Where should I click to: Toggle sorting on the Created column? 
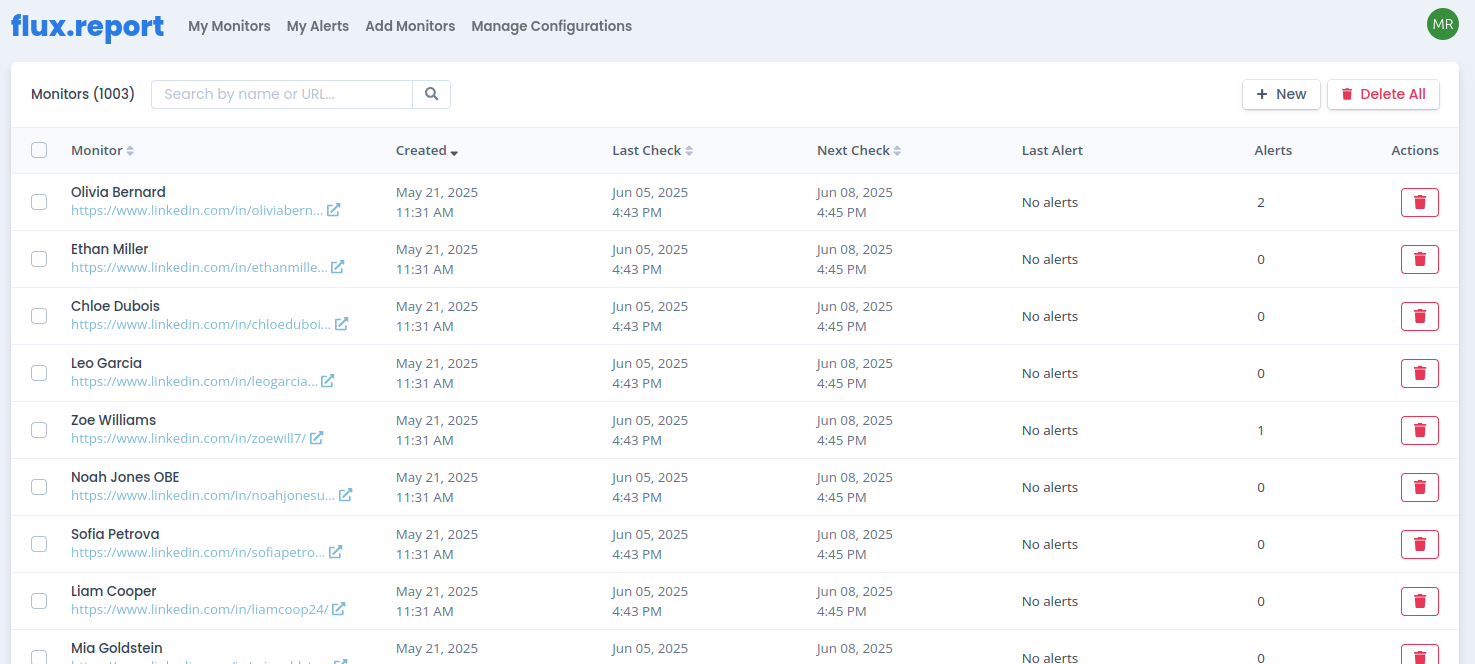tap(427, 150)
